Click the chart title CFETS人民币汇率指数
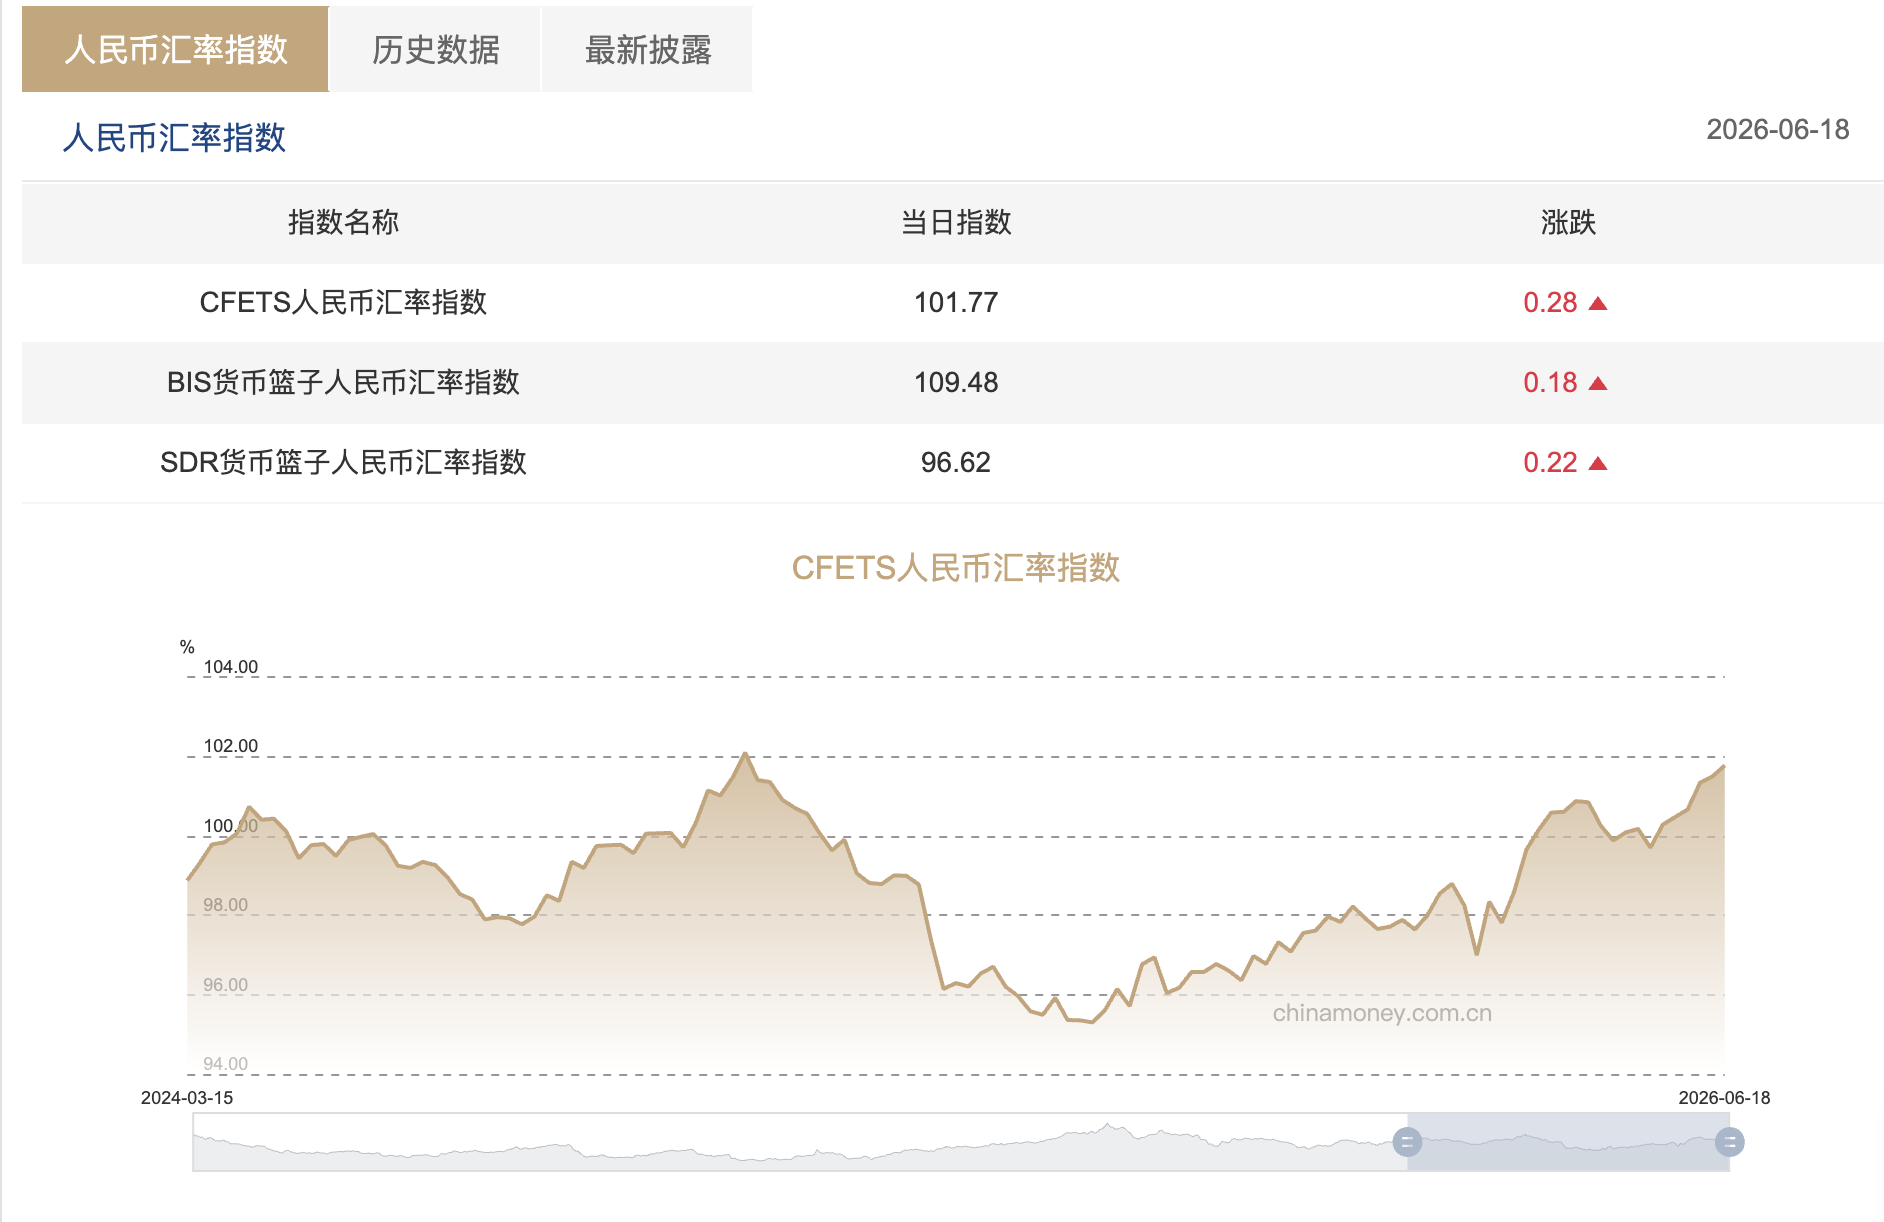 [x=956, y=568]
